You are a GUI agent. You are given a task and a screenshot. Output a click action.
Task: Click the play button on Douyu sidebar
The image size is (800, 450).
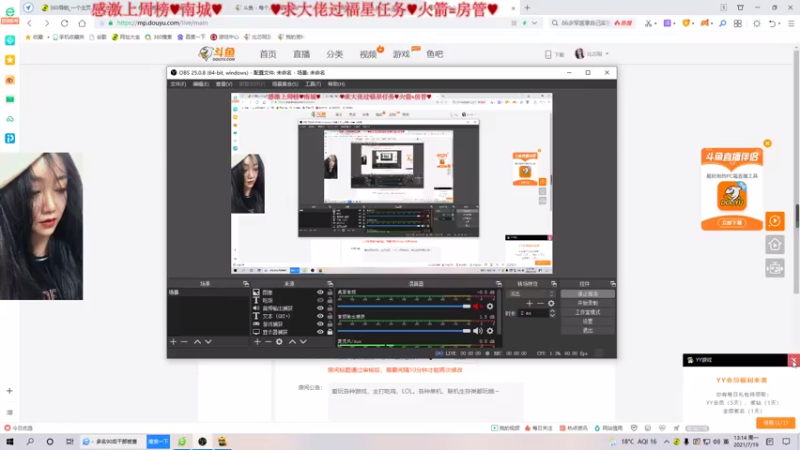coord(774,221)
